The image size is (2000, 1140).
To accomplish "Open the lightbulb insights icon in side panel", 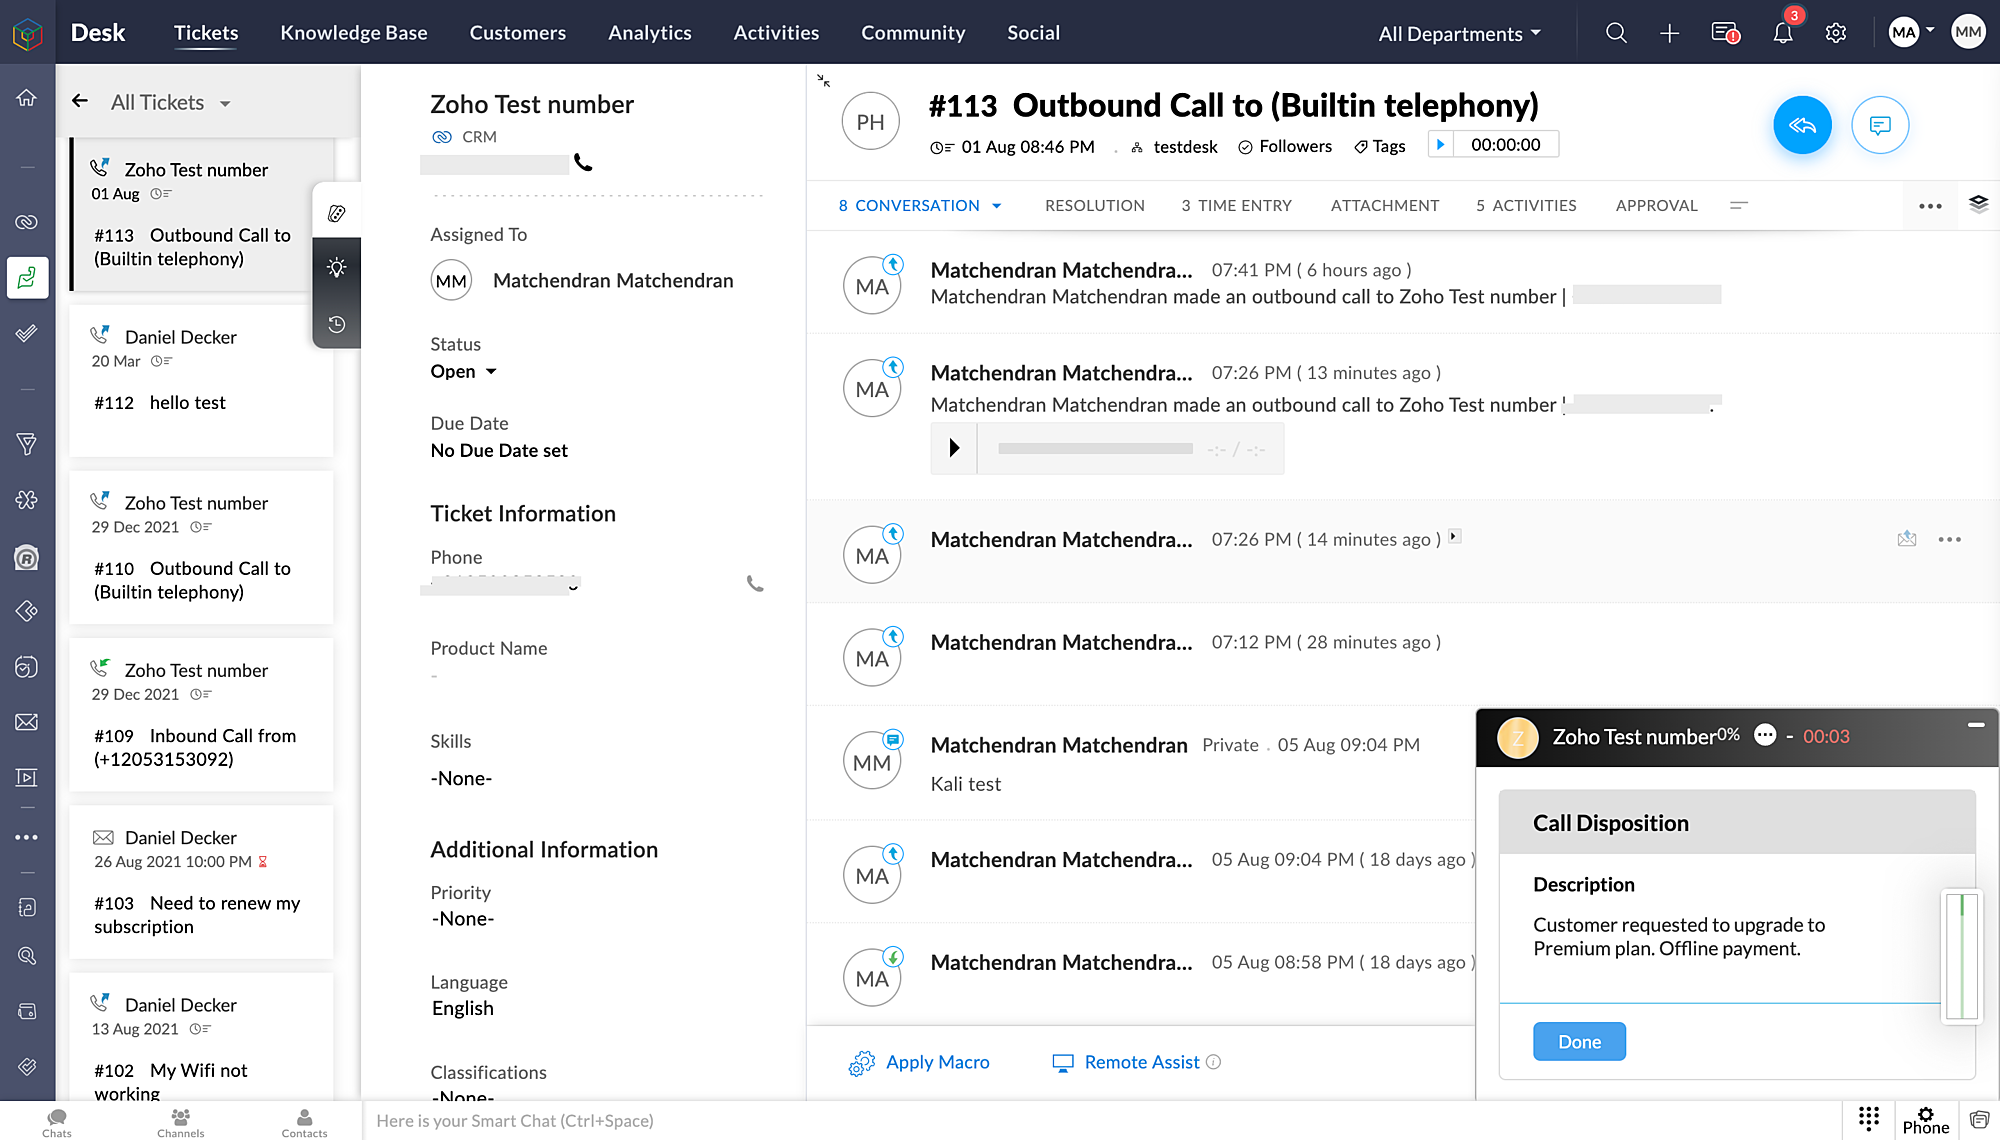I will (x=337, y=268).
